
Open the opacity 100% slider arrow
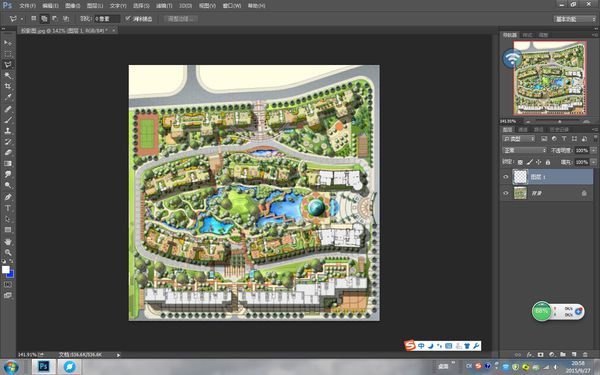[593, 150]
